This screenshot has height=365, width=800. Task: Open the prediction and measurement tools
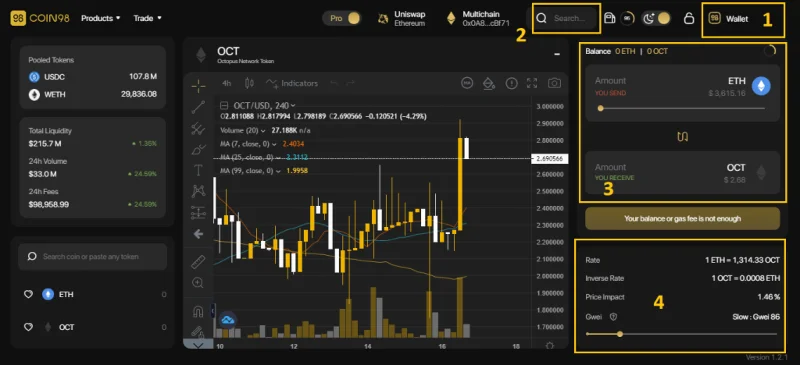[x=198, y=212]
